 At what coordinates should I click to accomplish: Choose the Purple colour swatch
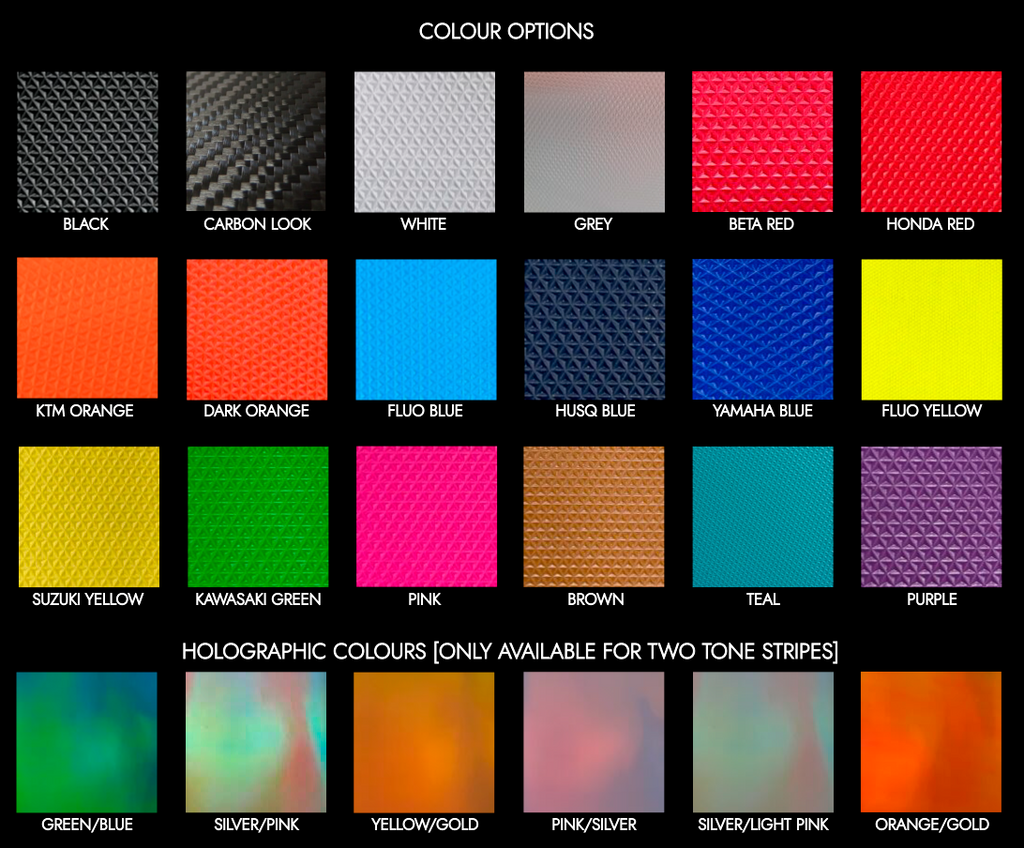click(931, 517)
